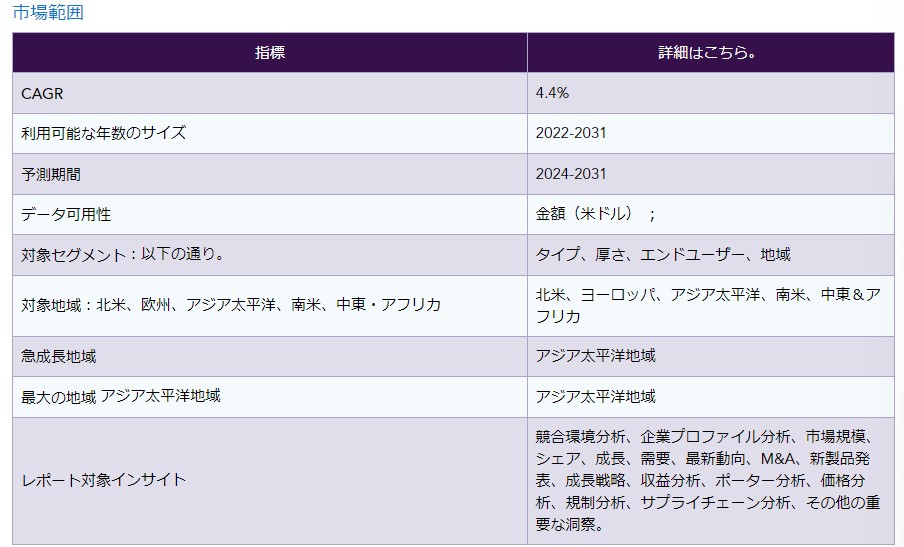The image size is (904, 547).
Task: Click the 急成長地域 label cell
Action: [270, 356]
